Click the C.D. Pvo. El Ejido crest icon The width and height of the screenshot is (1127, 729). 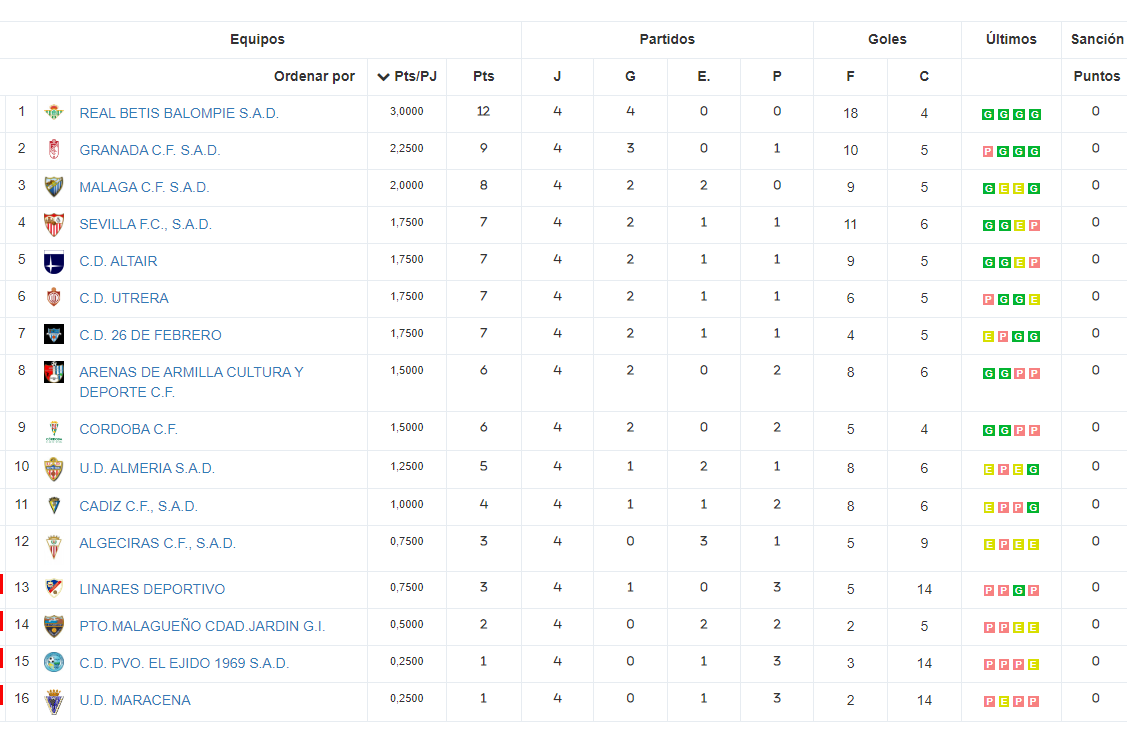54,662
